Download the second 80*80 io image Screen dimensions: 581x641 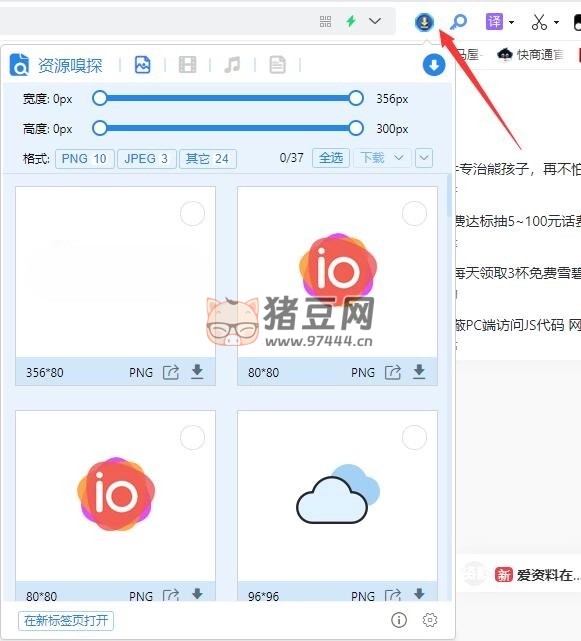tap(197, 594)
